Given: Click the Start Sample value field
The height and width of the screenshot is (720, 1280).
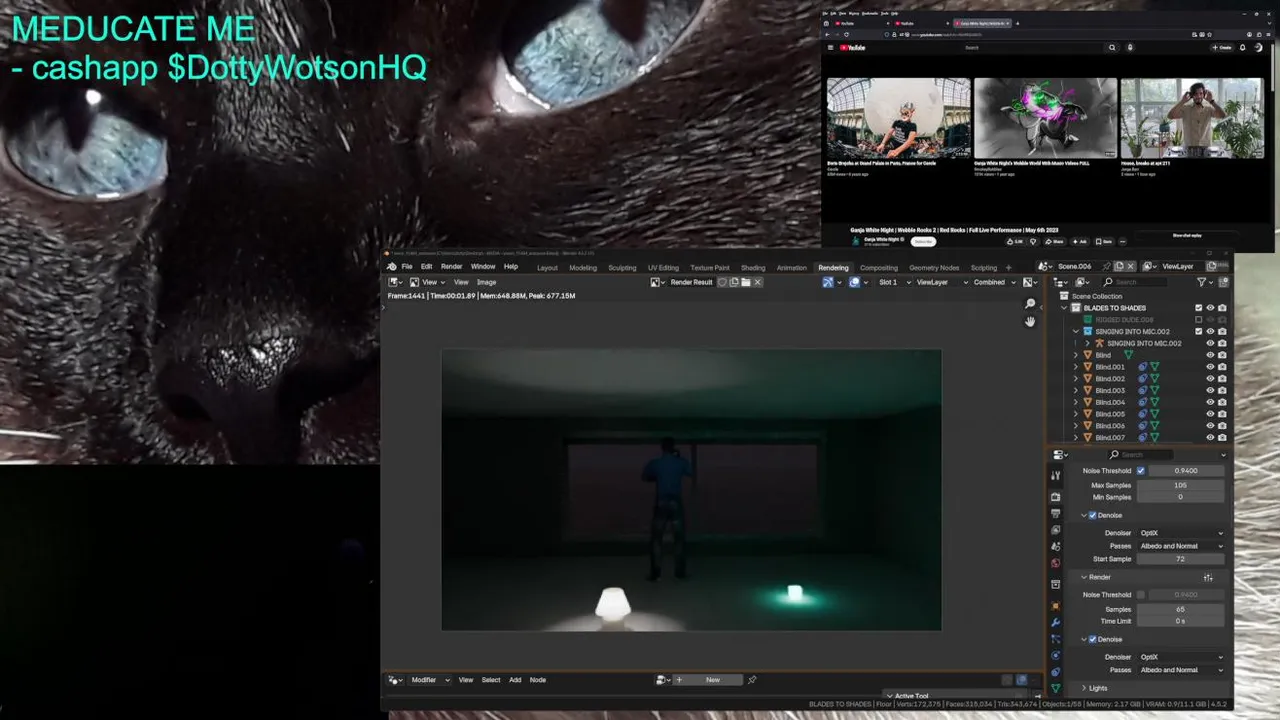Looking at the screenshot, I should click(1181, 559).
